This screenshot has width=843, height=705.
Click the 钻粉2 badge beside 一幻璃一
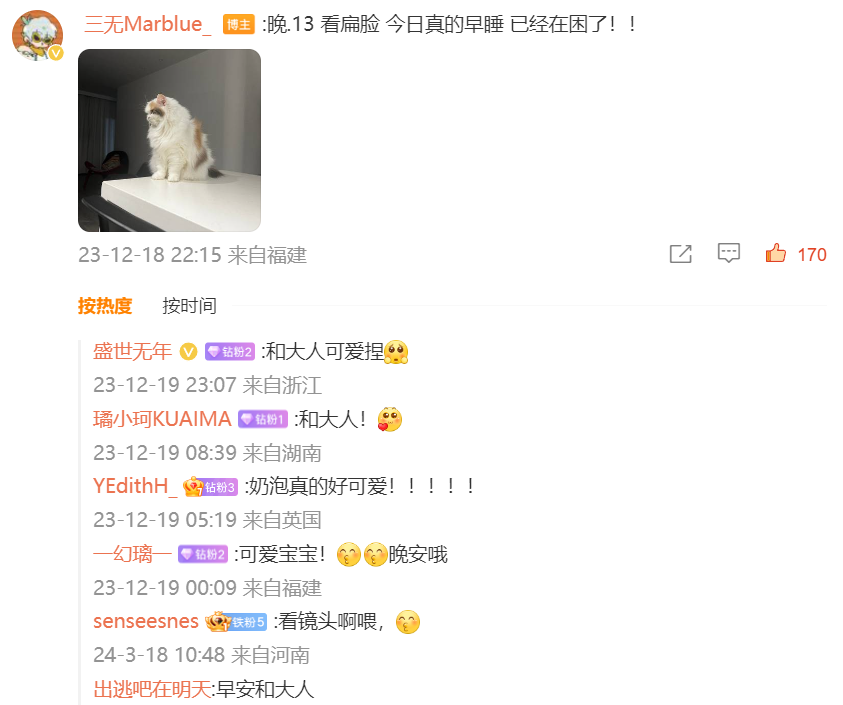[x=203, y=554]
